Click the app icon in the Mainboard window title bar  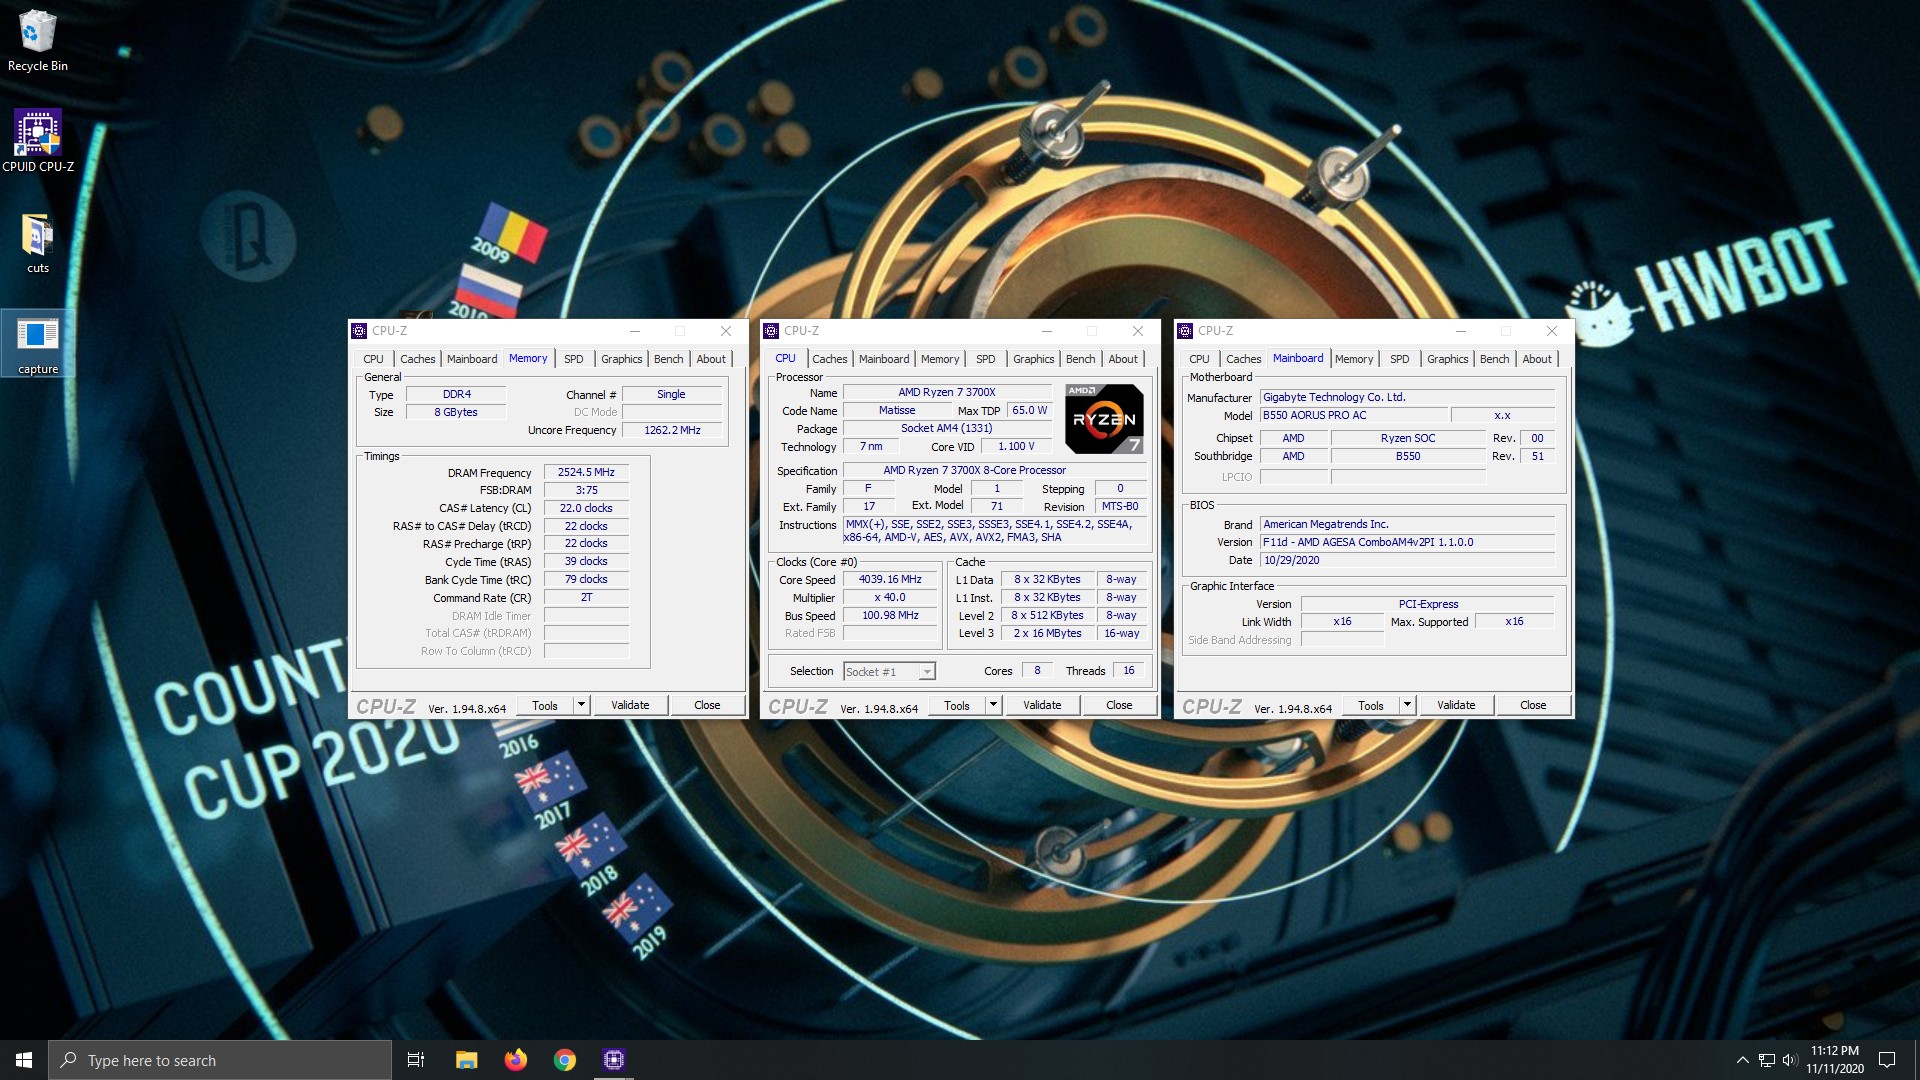coord(1185,331)
